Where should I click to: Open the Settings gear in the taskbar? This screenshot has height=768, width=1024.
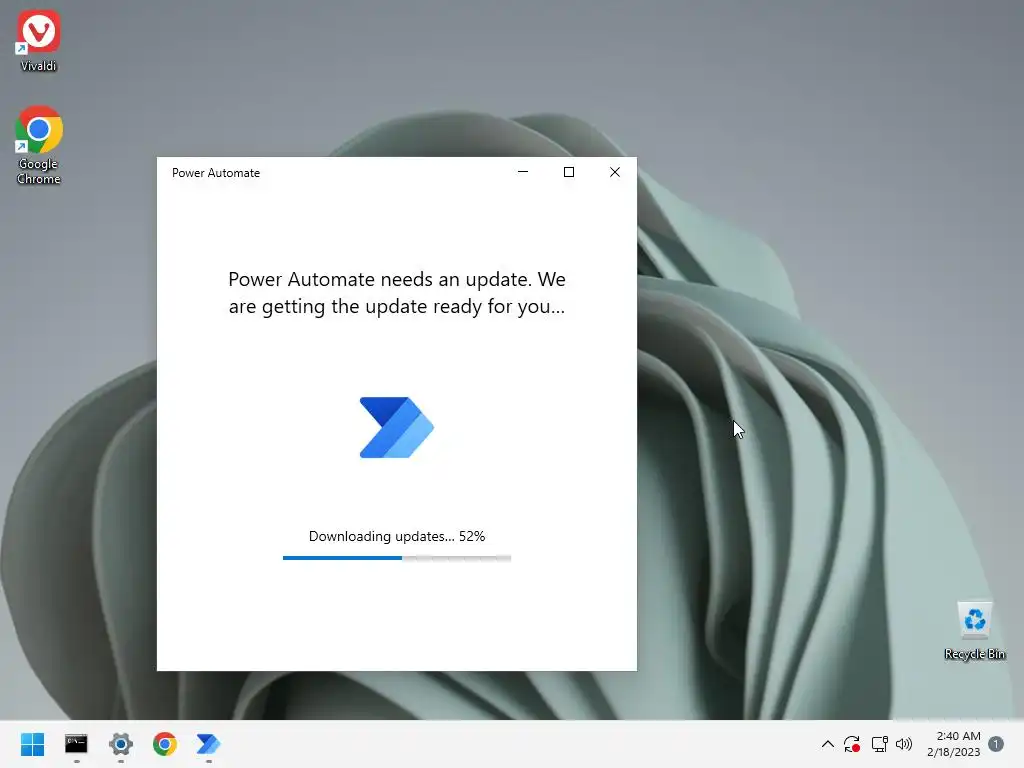tap(121, 744)
